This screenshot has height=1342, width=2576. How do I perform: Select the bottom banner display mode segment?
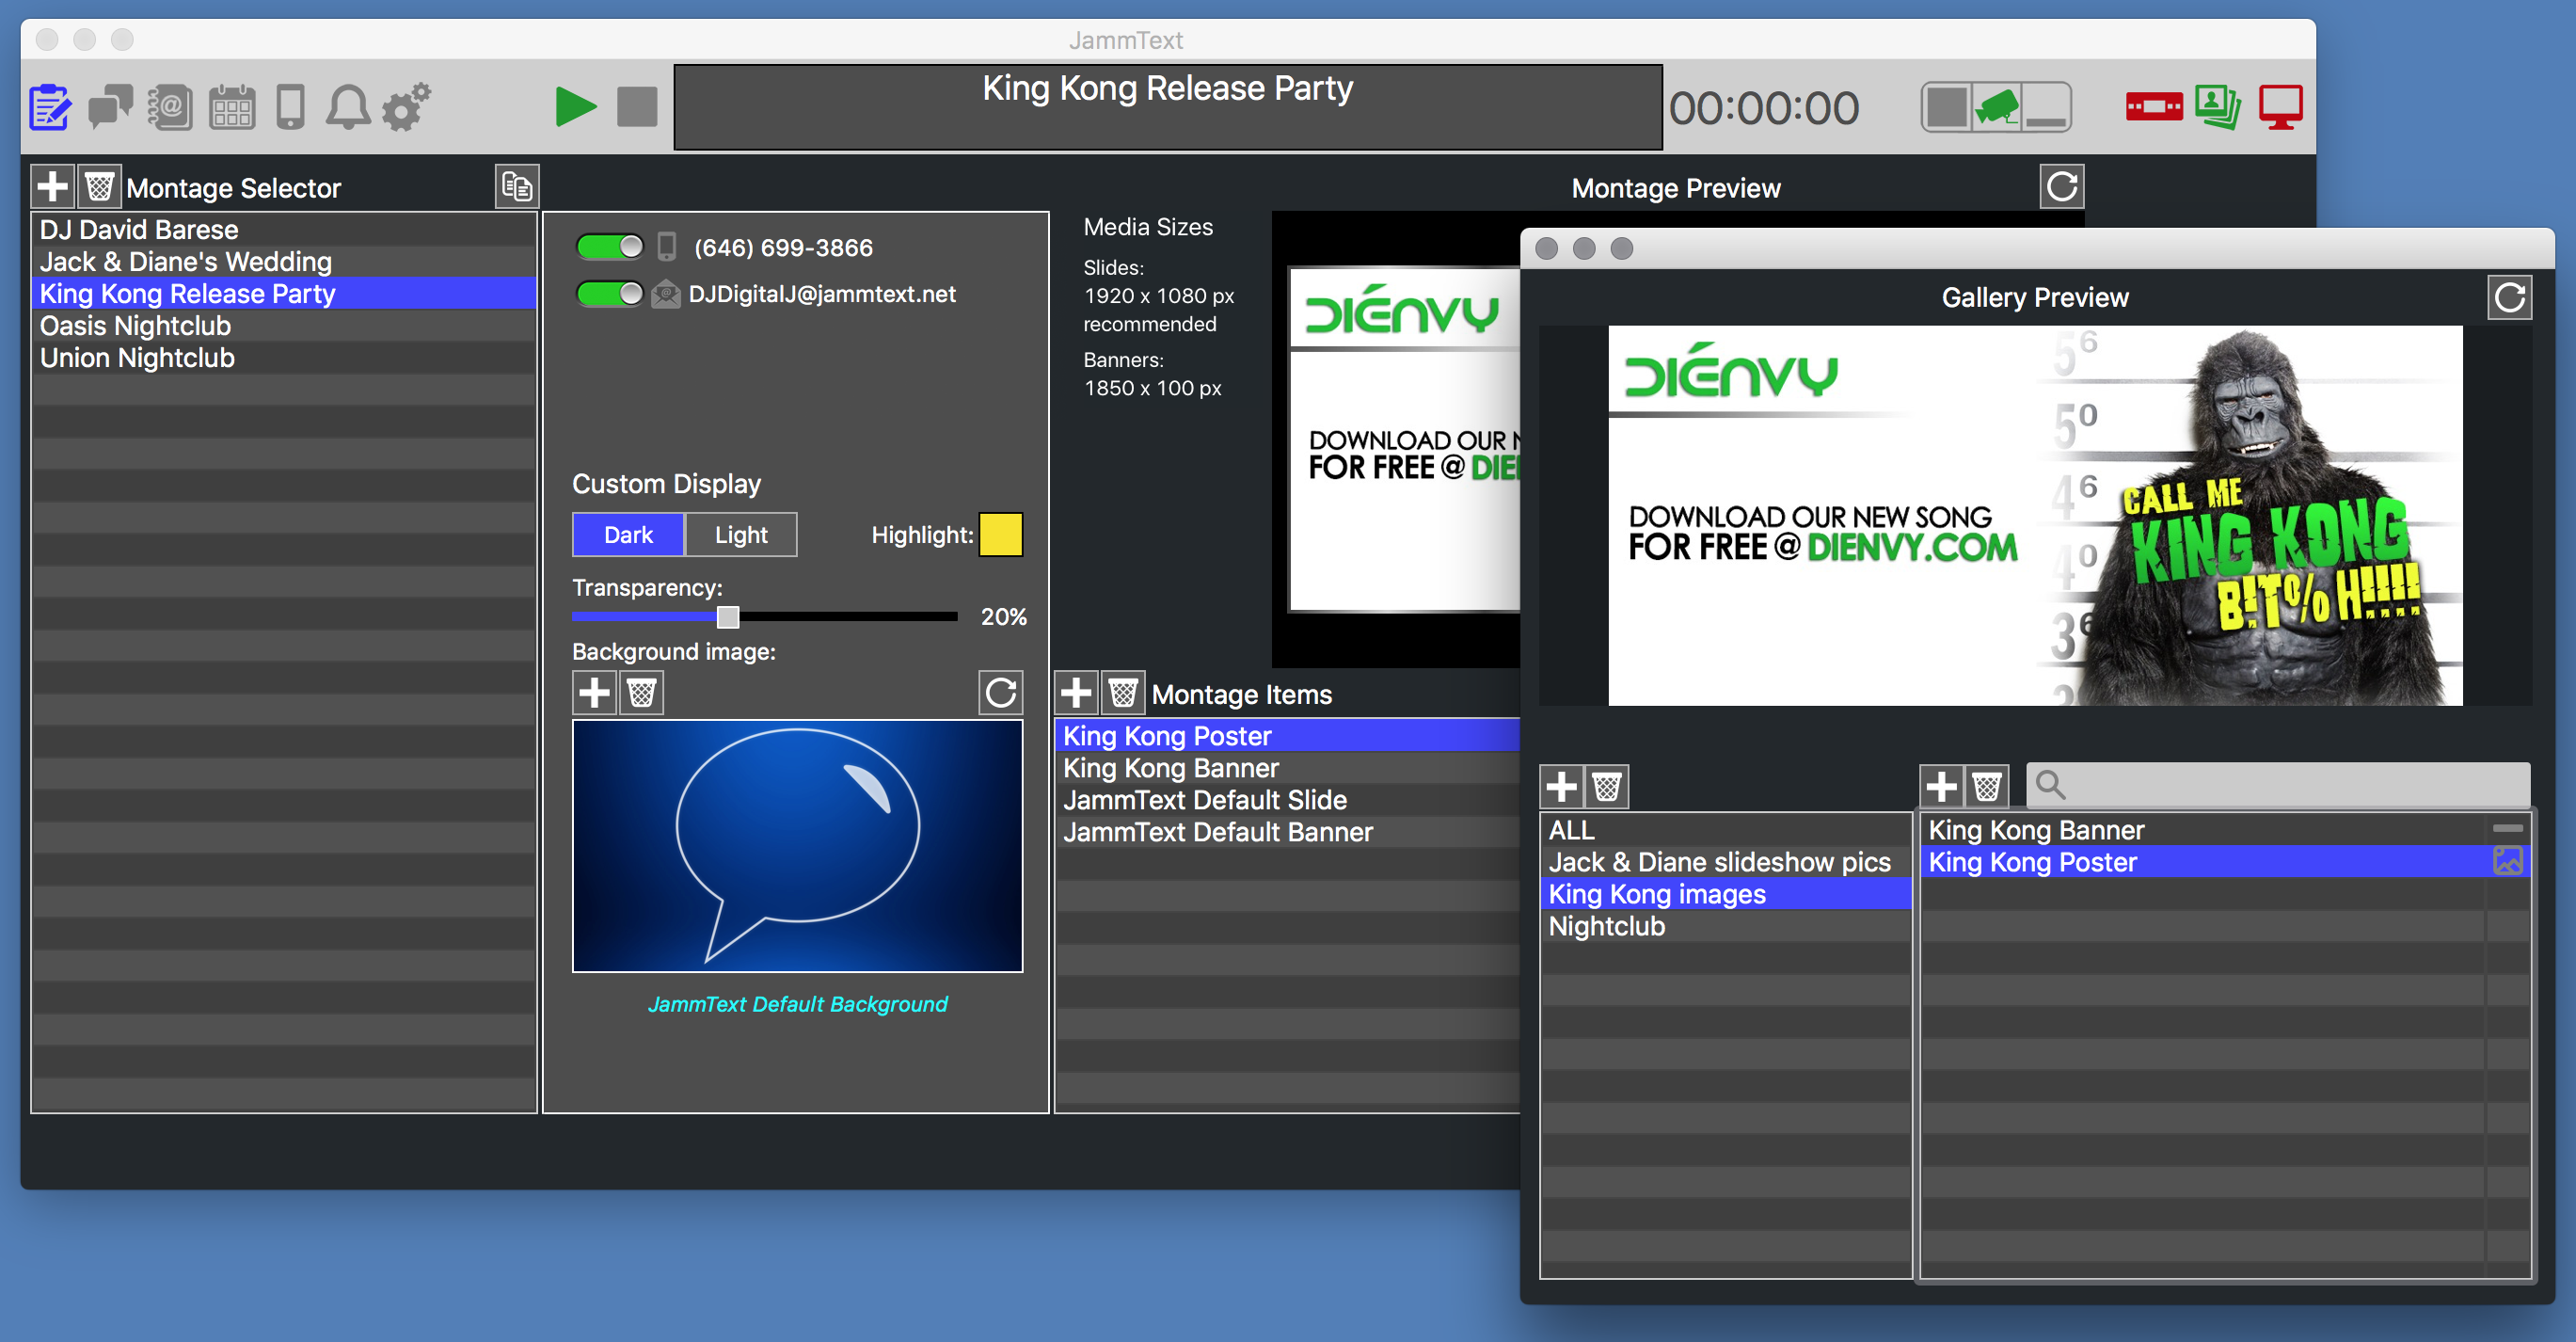click(2046, 107)
